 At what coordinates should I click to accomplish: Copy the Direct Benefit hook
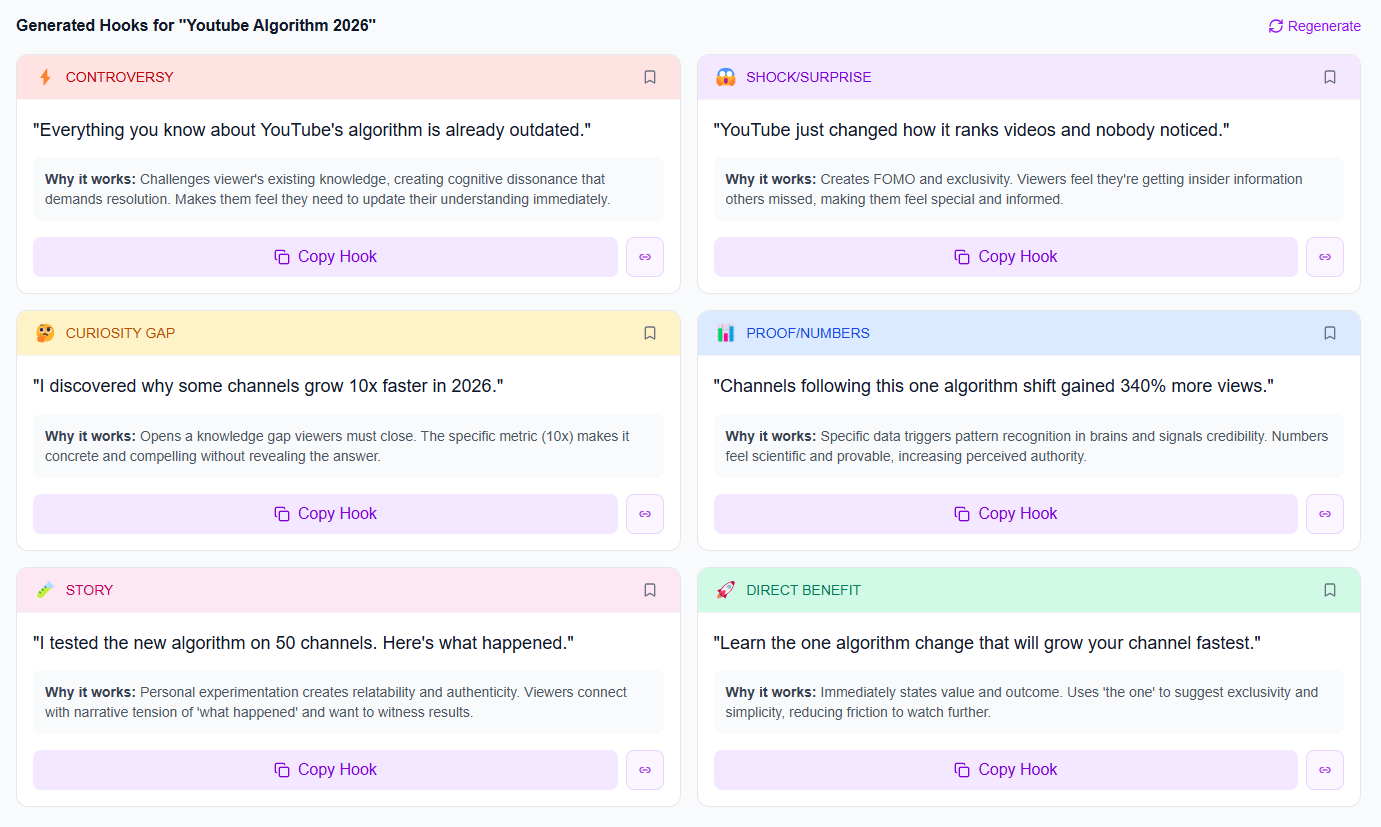pyautogui.click(x=1005, y=770)
